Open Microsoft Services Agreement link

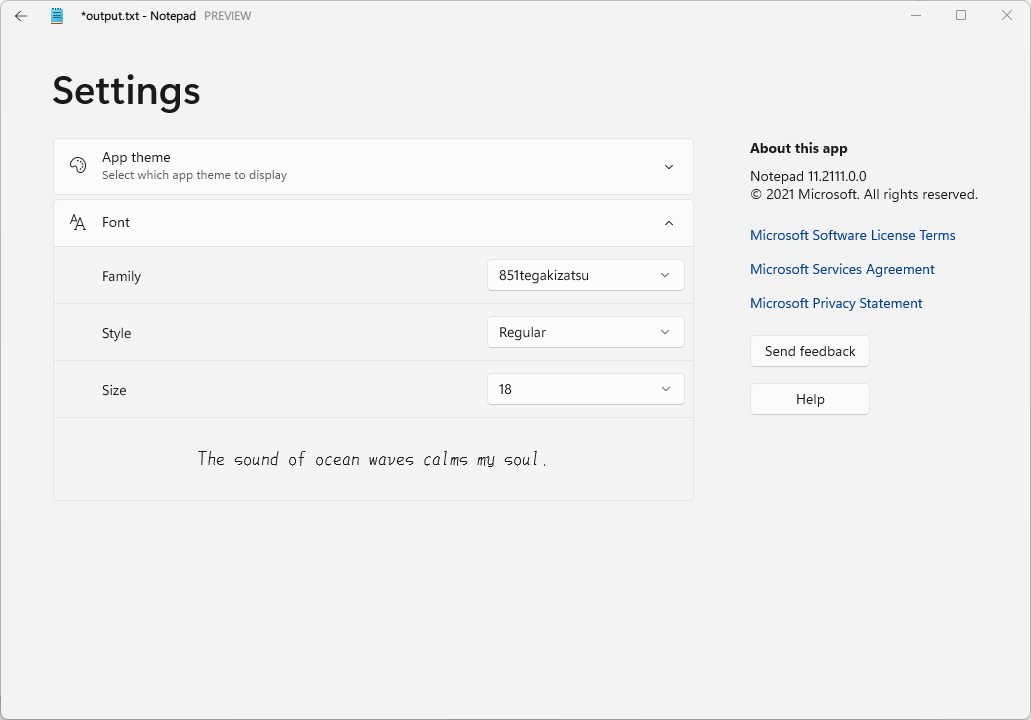pos(842,270)
